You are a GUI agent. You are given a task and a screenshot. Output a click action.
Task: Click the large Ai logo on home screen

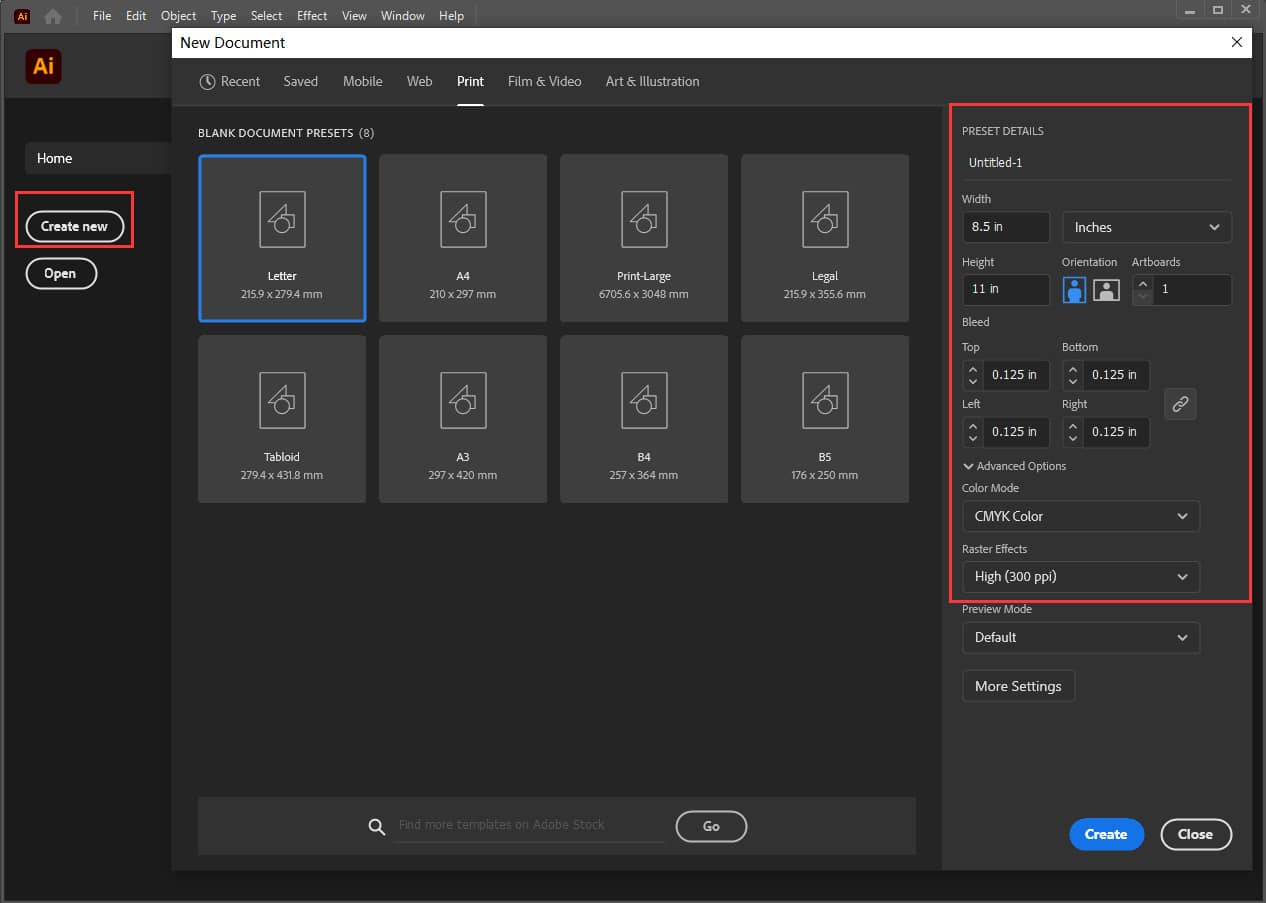(43, 67)
